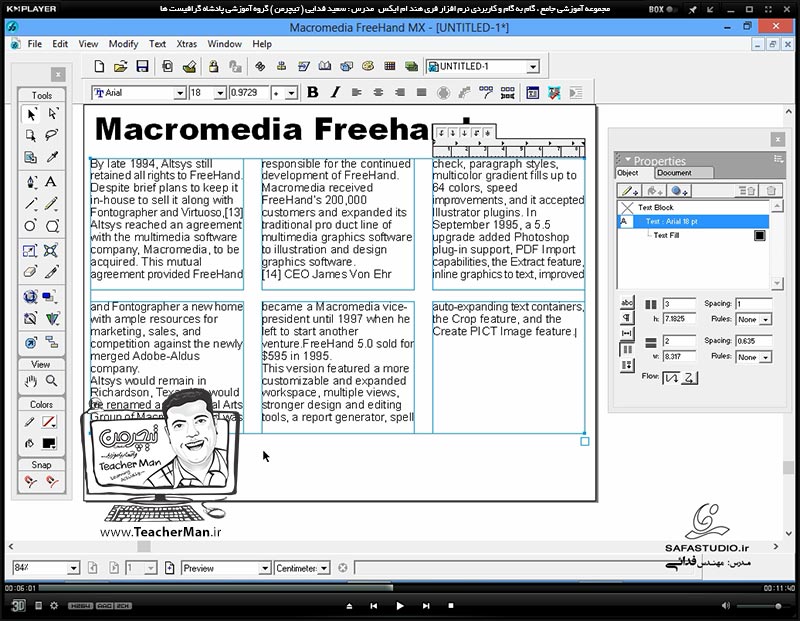Select the Line tool
This screenshot has height=621, width=800.
click(x=31, y=204)
